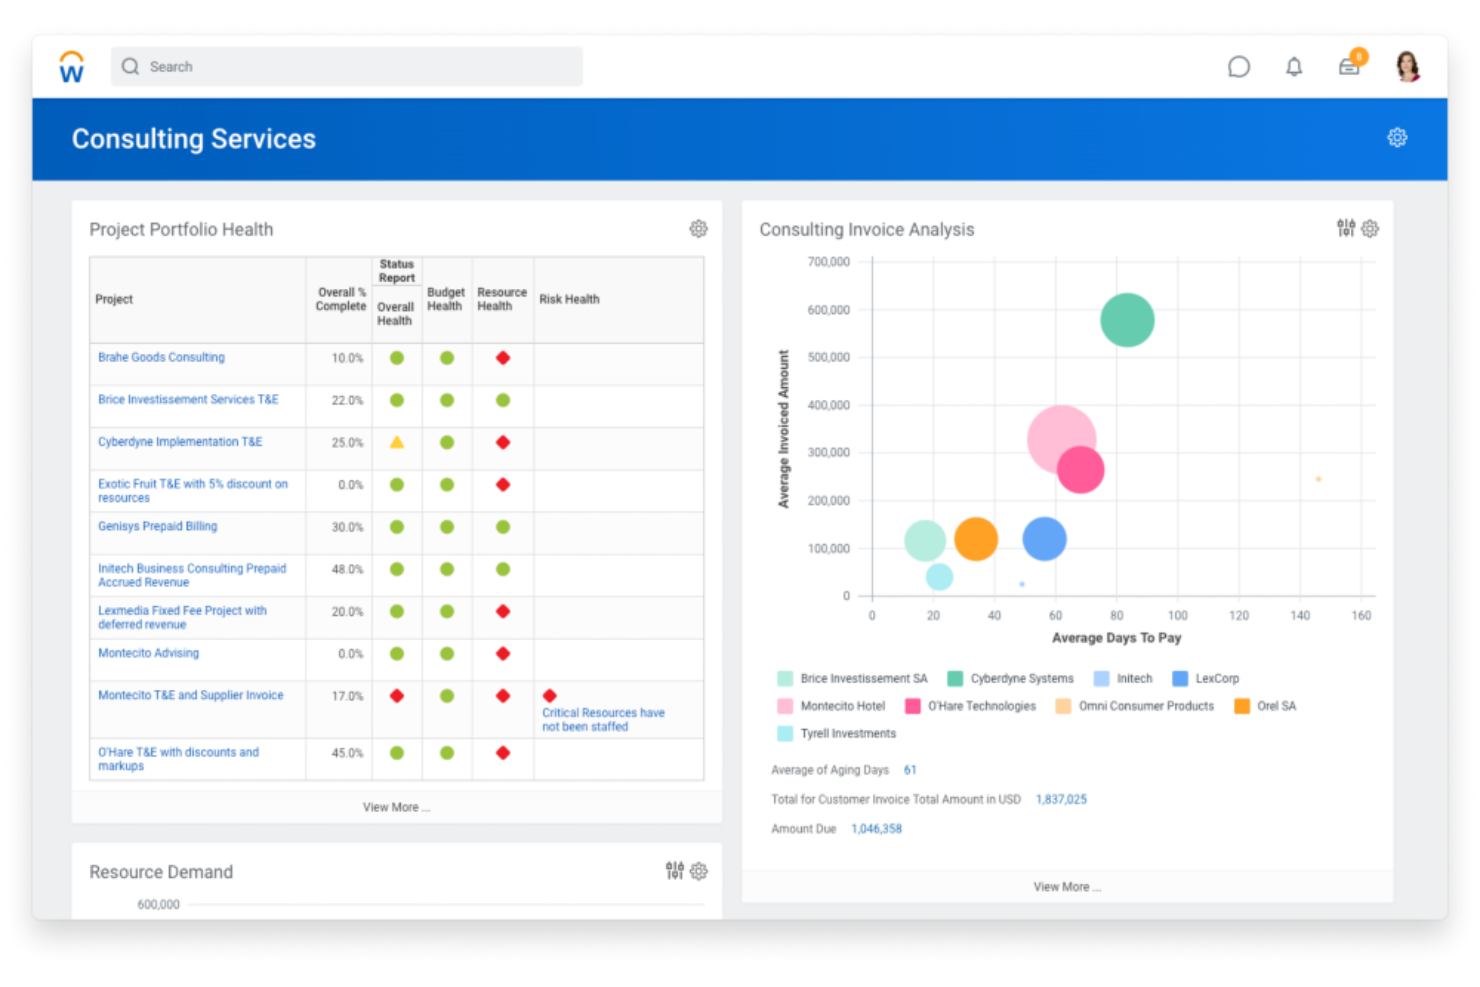Viewport: 1480px width, 987px height.
Task: Open the inbox tray icon
Action: (x=1349, y=67)
